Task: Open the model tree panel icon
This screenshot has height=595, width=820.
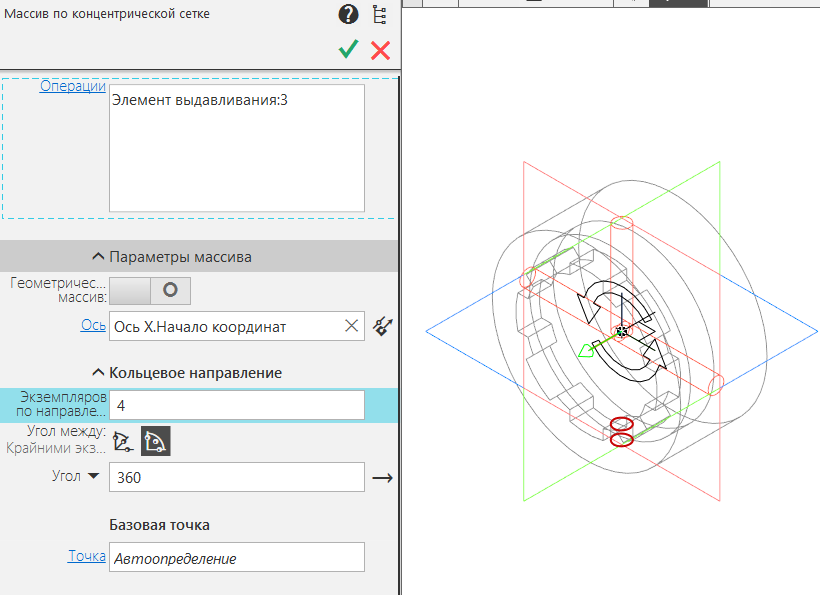Action: click(x=380, y=15)
